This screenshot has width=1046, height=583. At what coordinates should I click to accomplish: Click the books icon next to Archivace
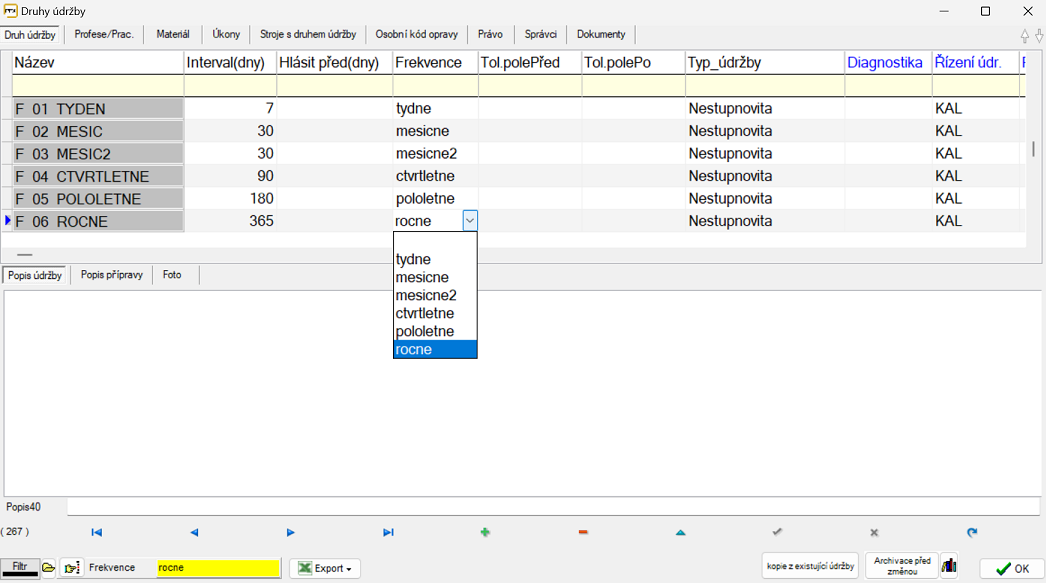coord(949,566)
